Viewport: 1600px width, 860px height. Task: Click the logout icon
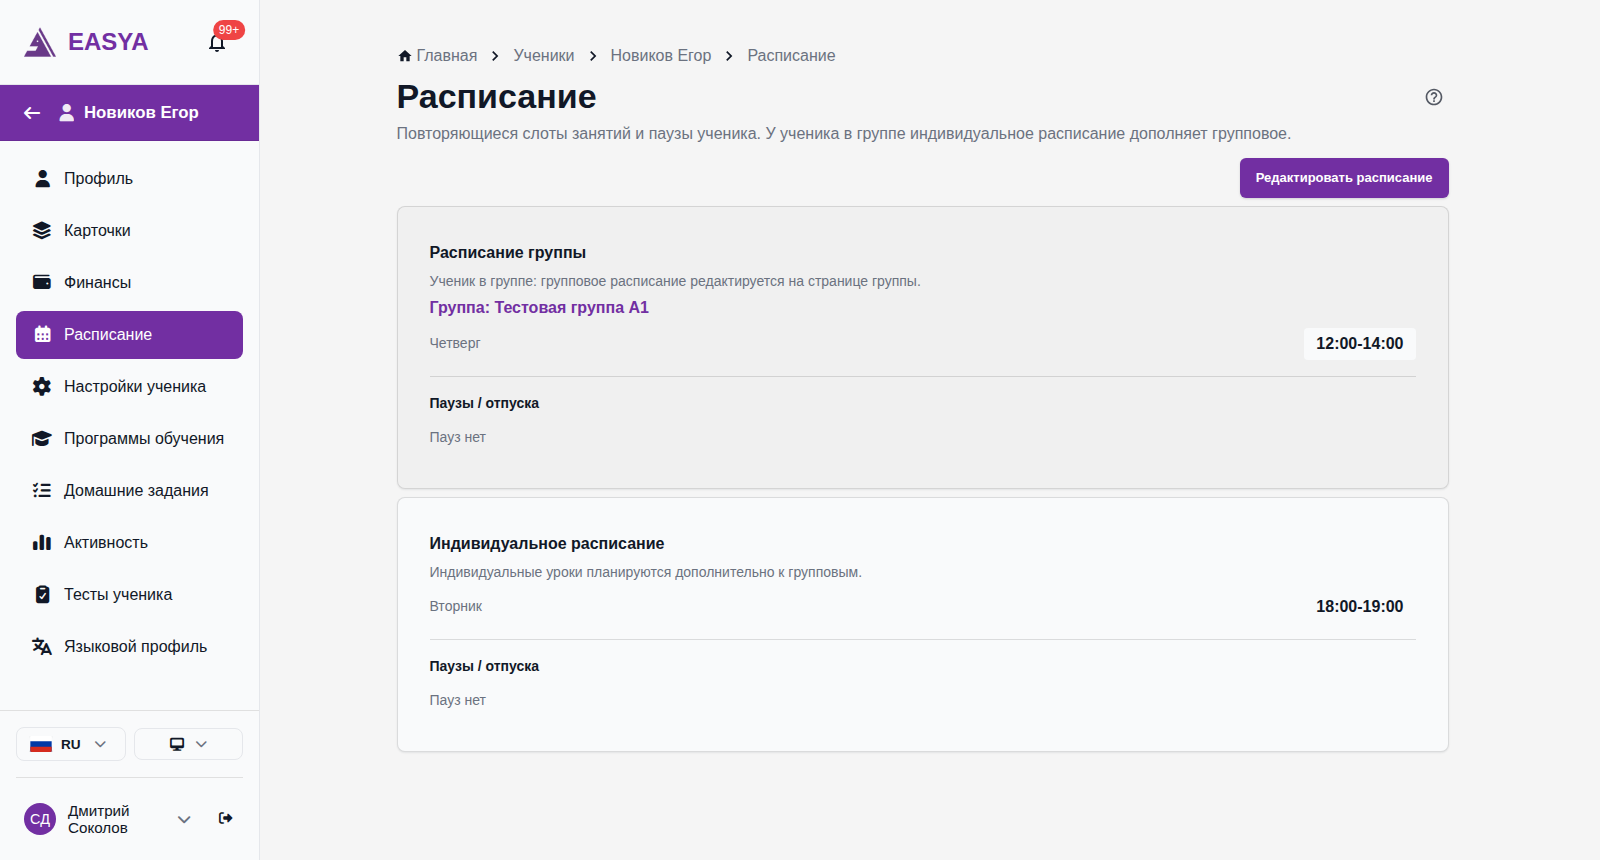coord(226,818)
